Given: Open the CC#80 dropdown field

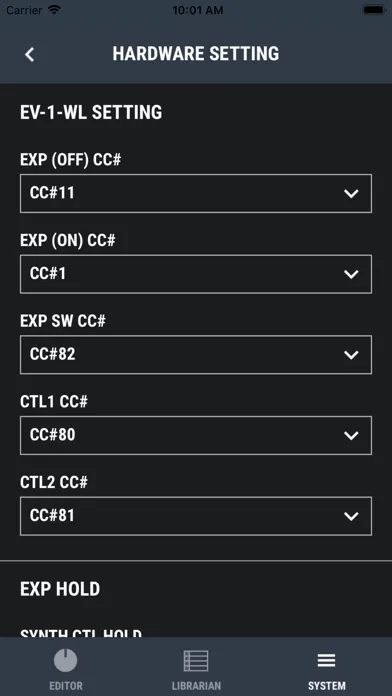Looking at the screenshot, I should coord(196,435).
